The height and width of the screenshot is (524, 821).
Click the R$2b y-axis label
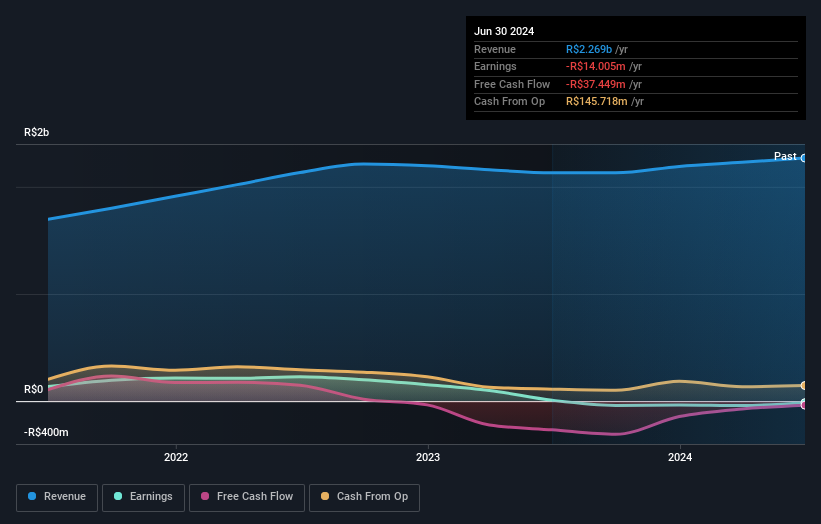(x=37, y=132)
